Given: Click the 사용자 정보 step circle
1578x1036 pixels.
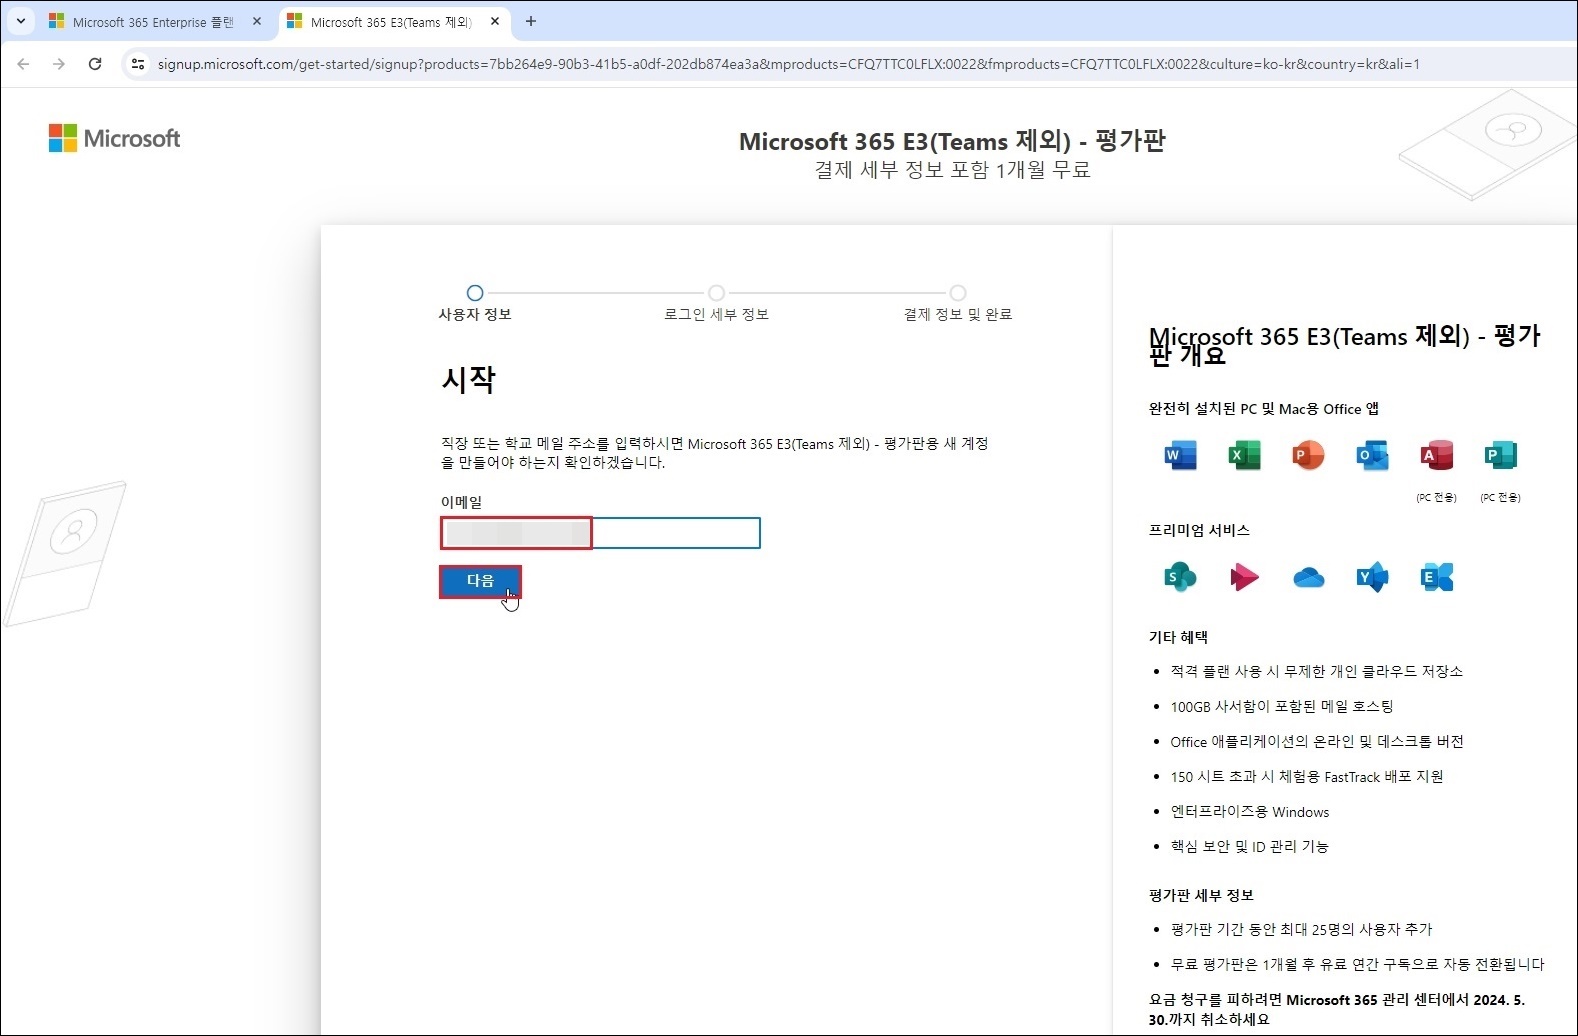Looking at the screenshot, I should point(475,293).
